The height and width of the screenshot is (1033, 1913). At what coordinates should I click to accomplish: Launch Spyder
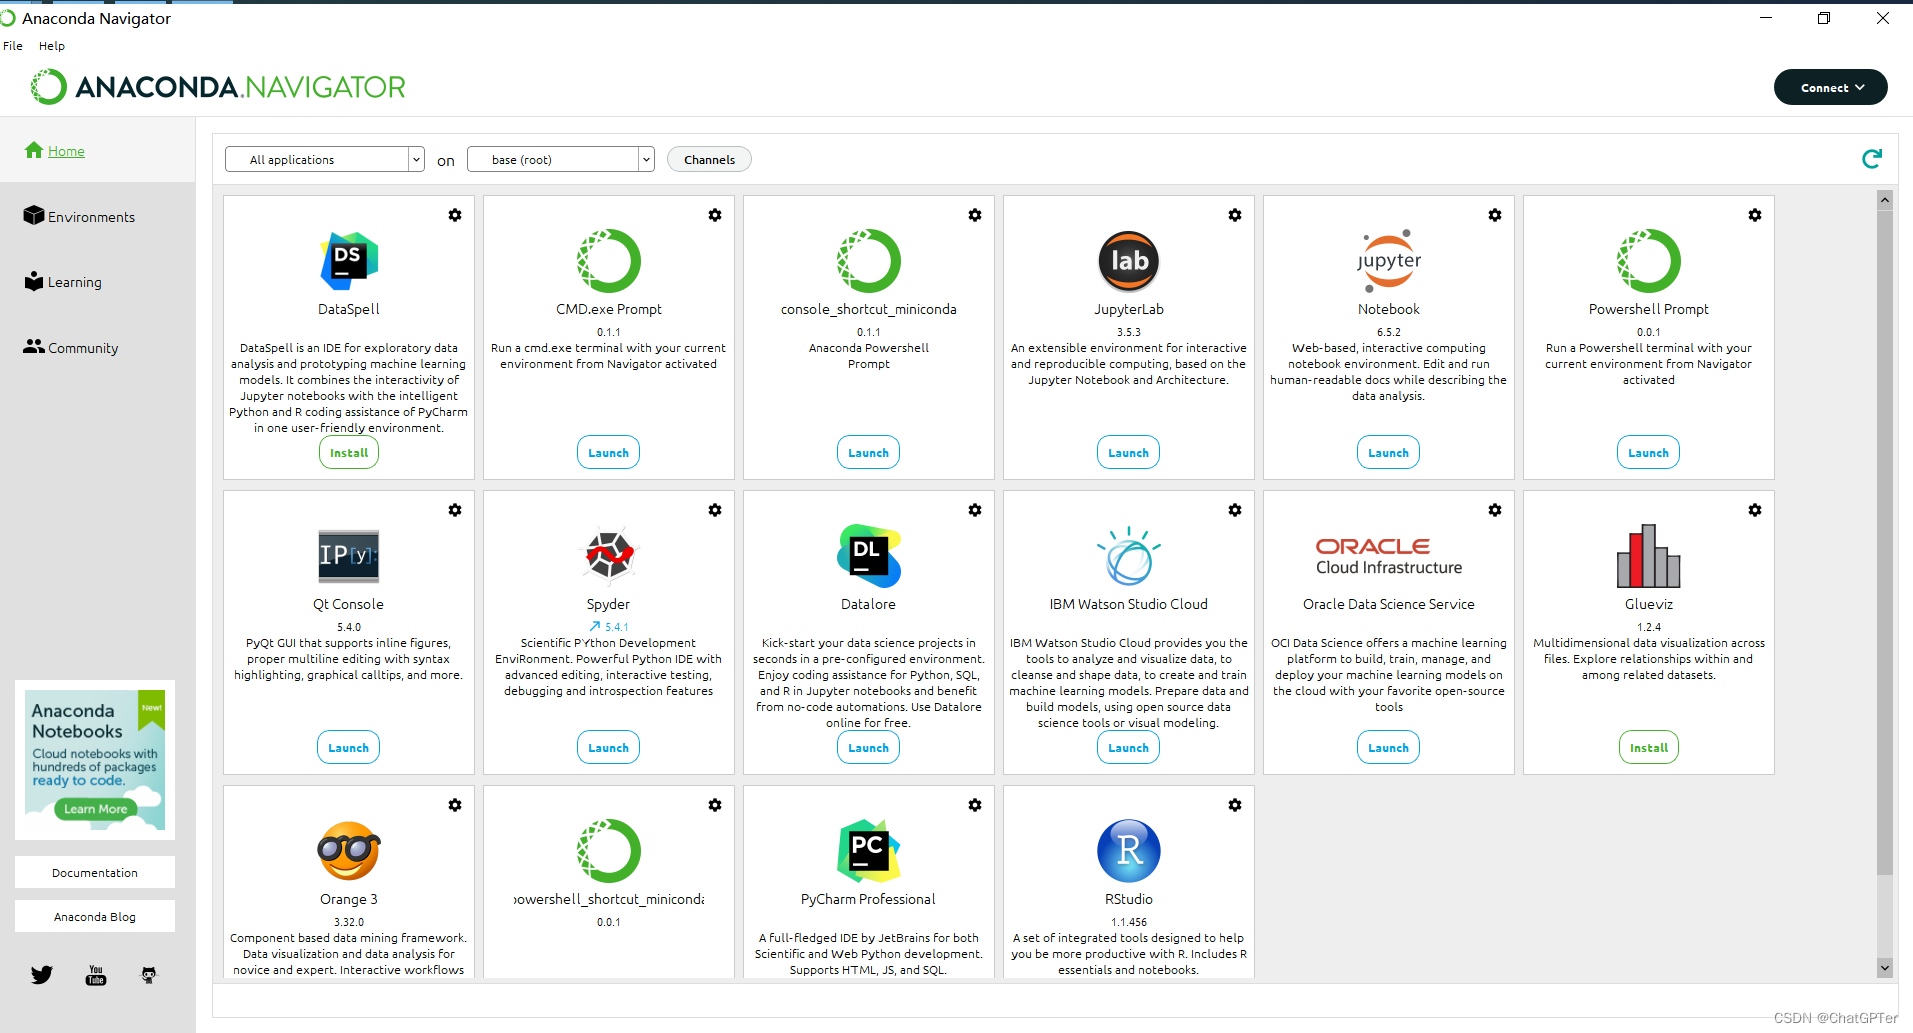(609, 748)
